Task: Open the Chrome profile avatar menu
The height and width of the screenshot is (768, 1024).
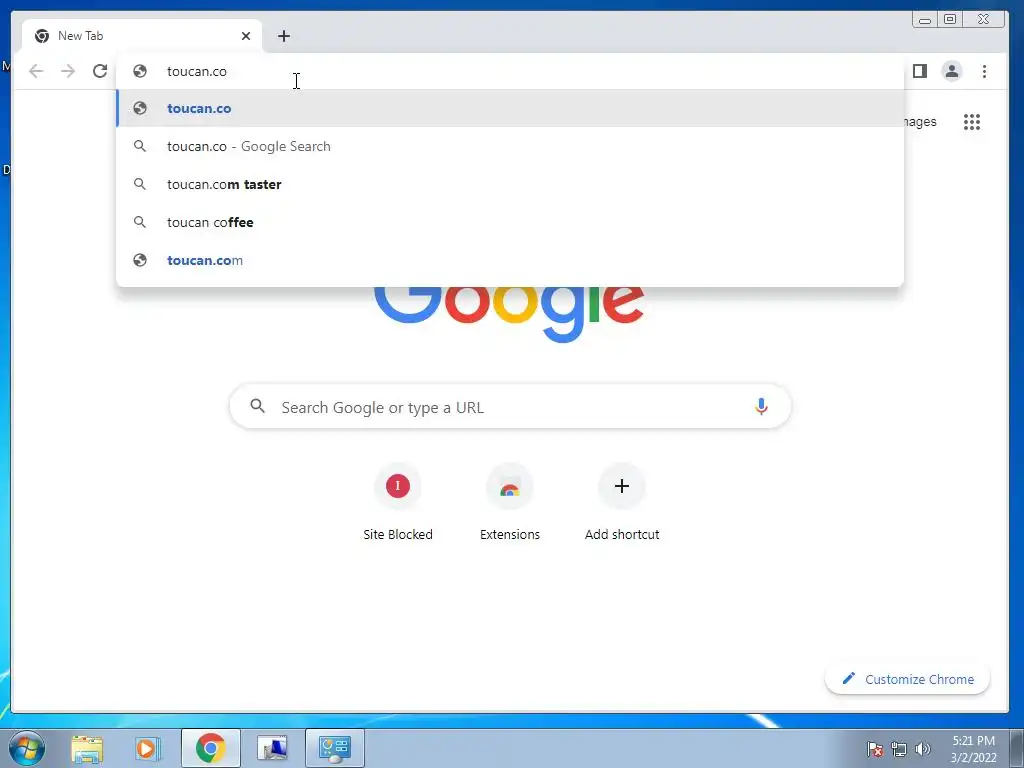Action: pos(952,71)
